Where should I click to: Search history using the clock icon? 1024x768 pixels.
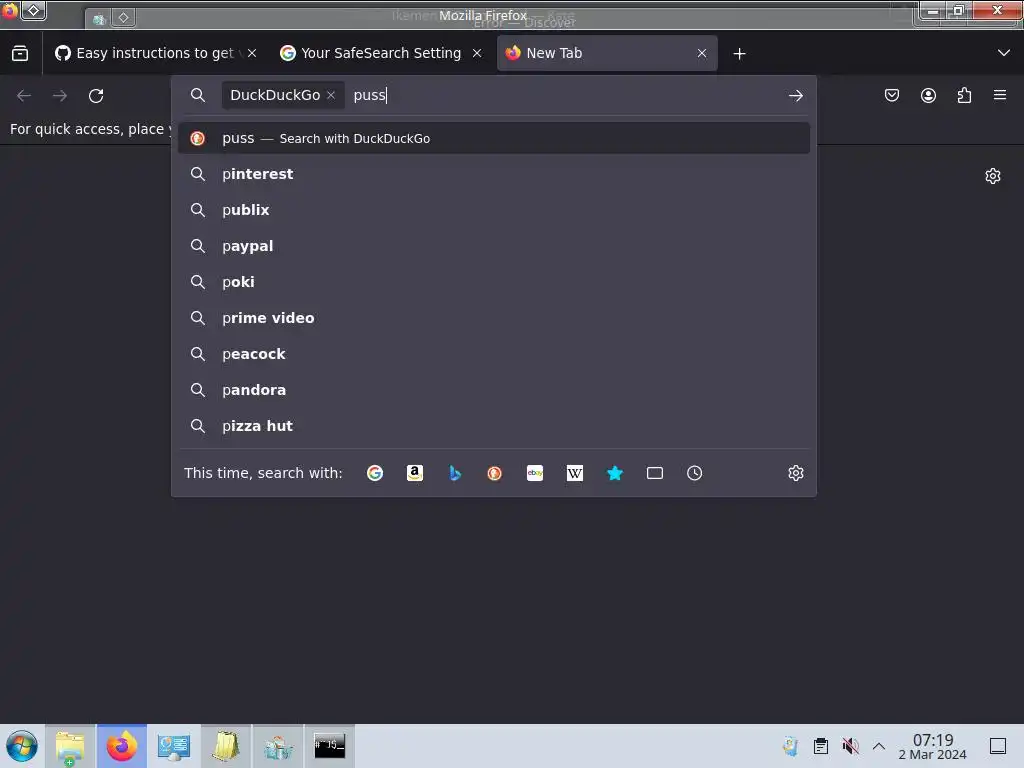click(x=694, y=473)
